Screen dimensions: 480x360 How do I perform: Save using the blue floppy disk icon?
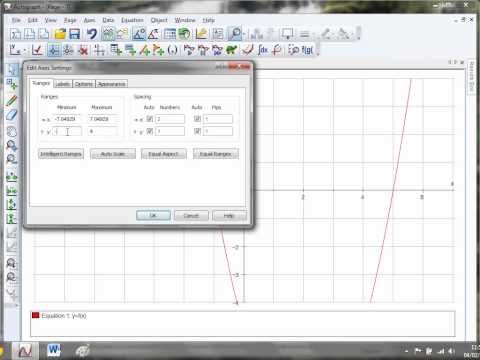74,34
